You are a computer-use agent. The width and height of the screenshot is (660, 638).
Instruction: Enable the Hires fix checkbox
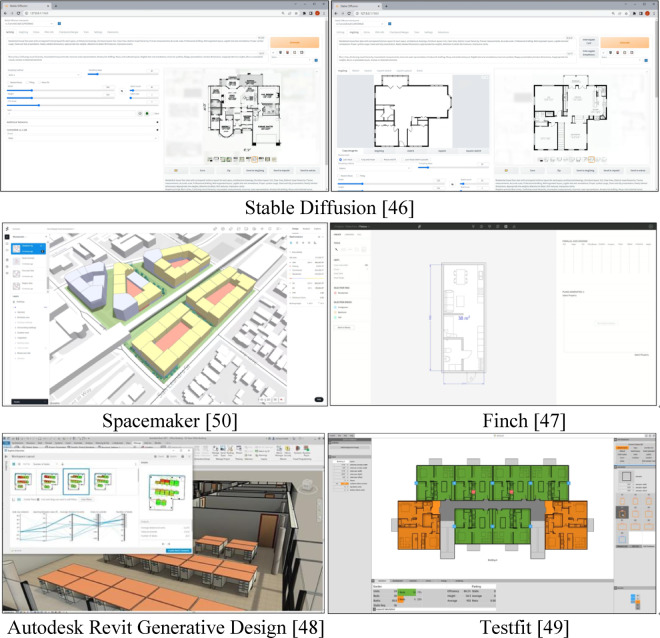pos(40,82)
